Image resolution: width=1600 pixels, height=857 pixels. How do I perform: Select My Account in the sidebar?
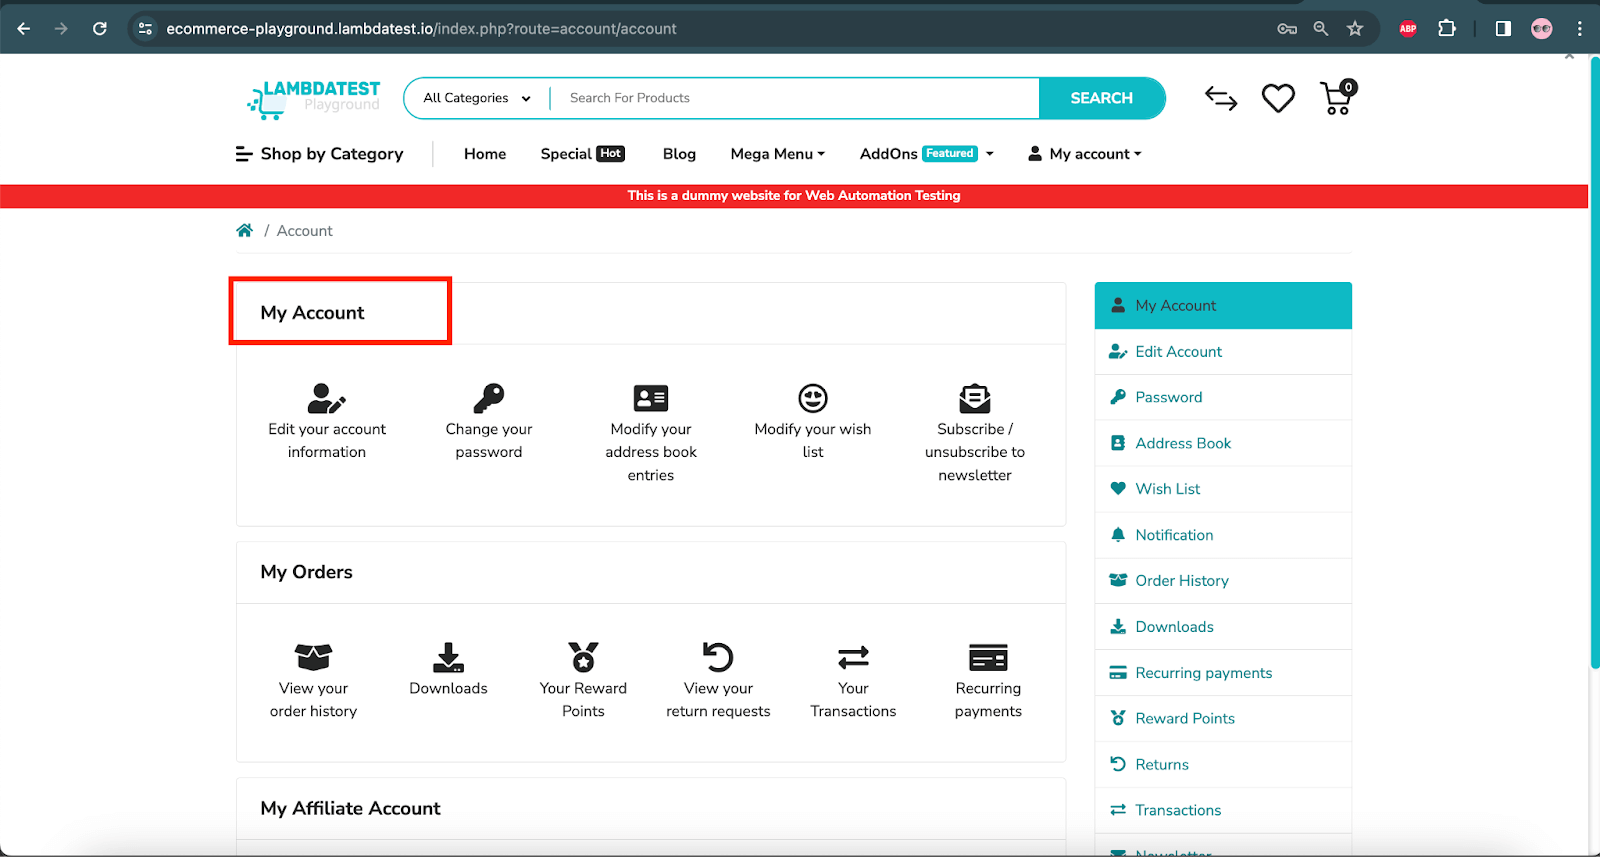tap(1223, 306)
